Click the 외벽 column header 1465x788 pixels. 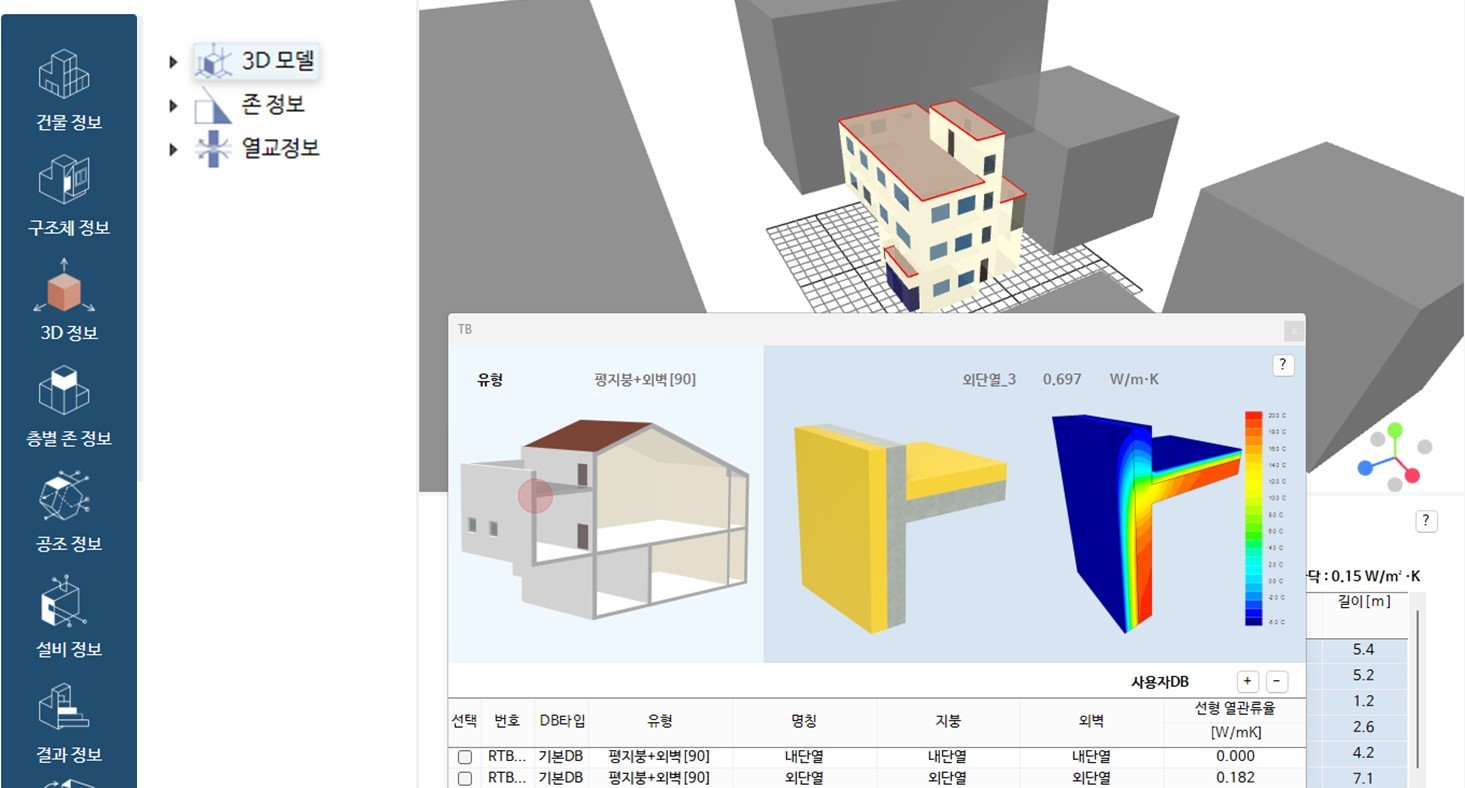[1092, 721]
